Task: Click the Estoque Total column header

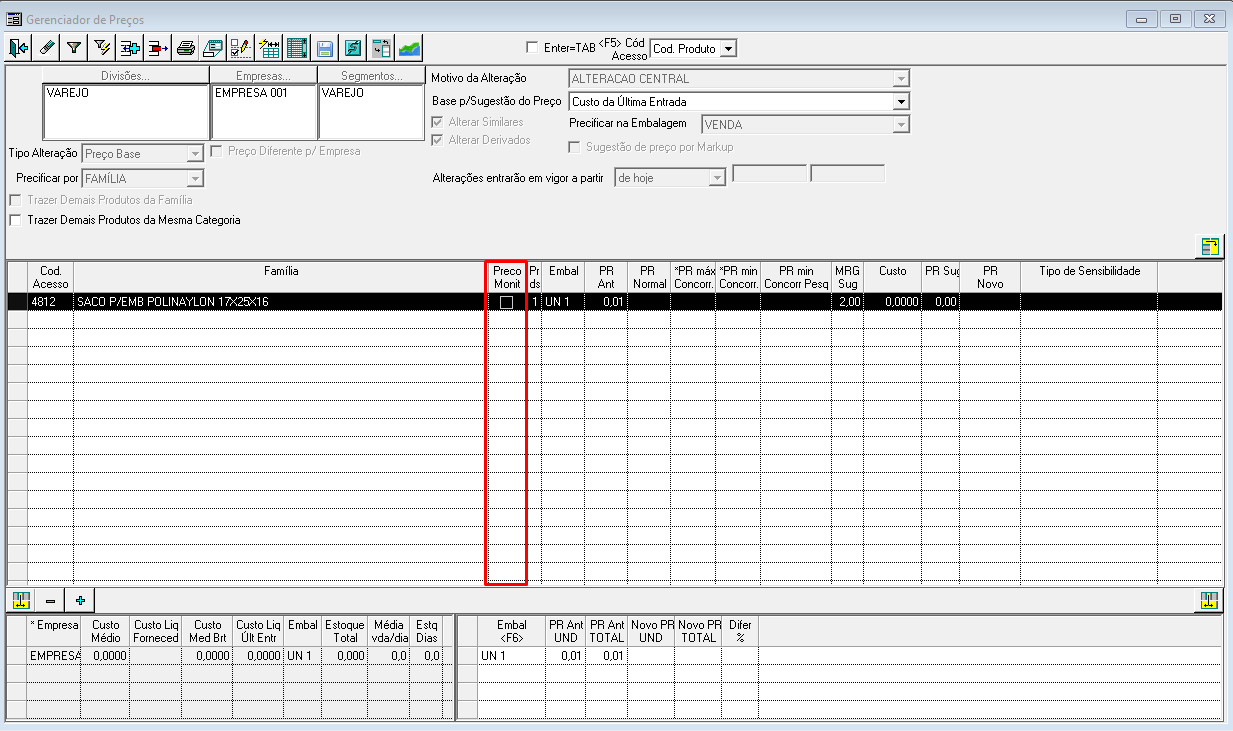Action: click(345, 631)
